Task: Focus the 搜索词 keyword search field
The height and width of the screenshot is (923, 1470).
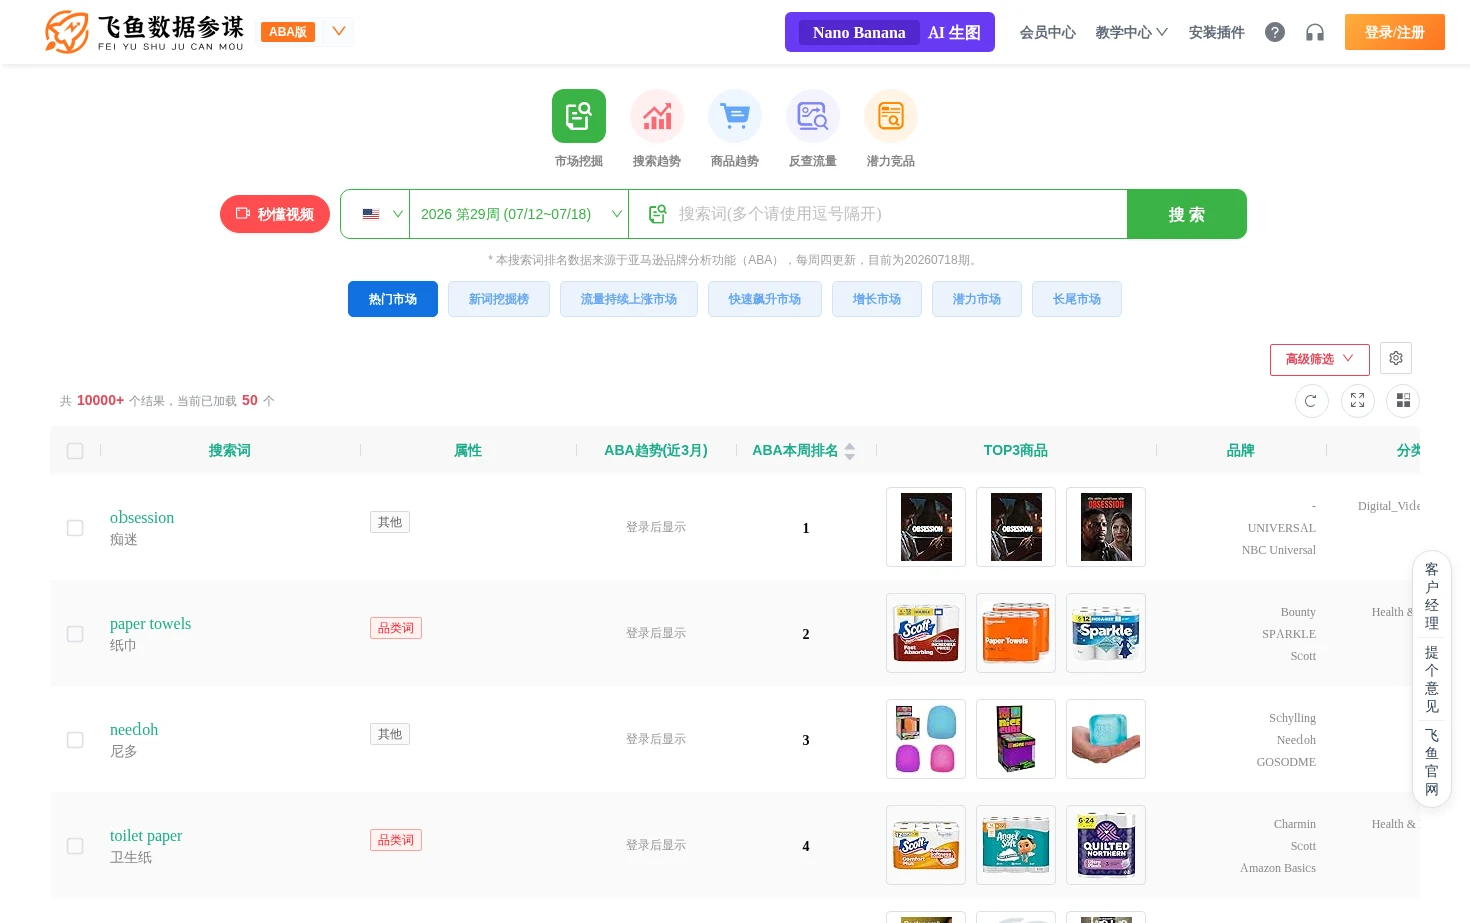Action: (x=897, y=214)
